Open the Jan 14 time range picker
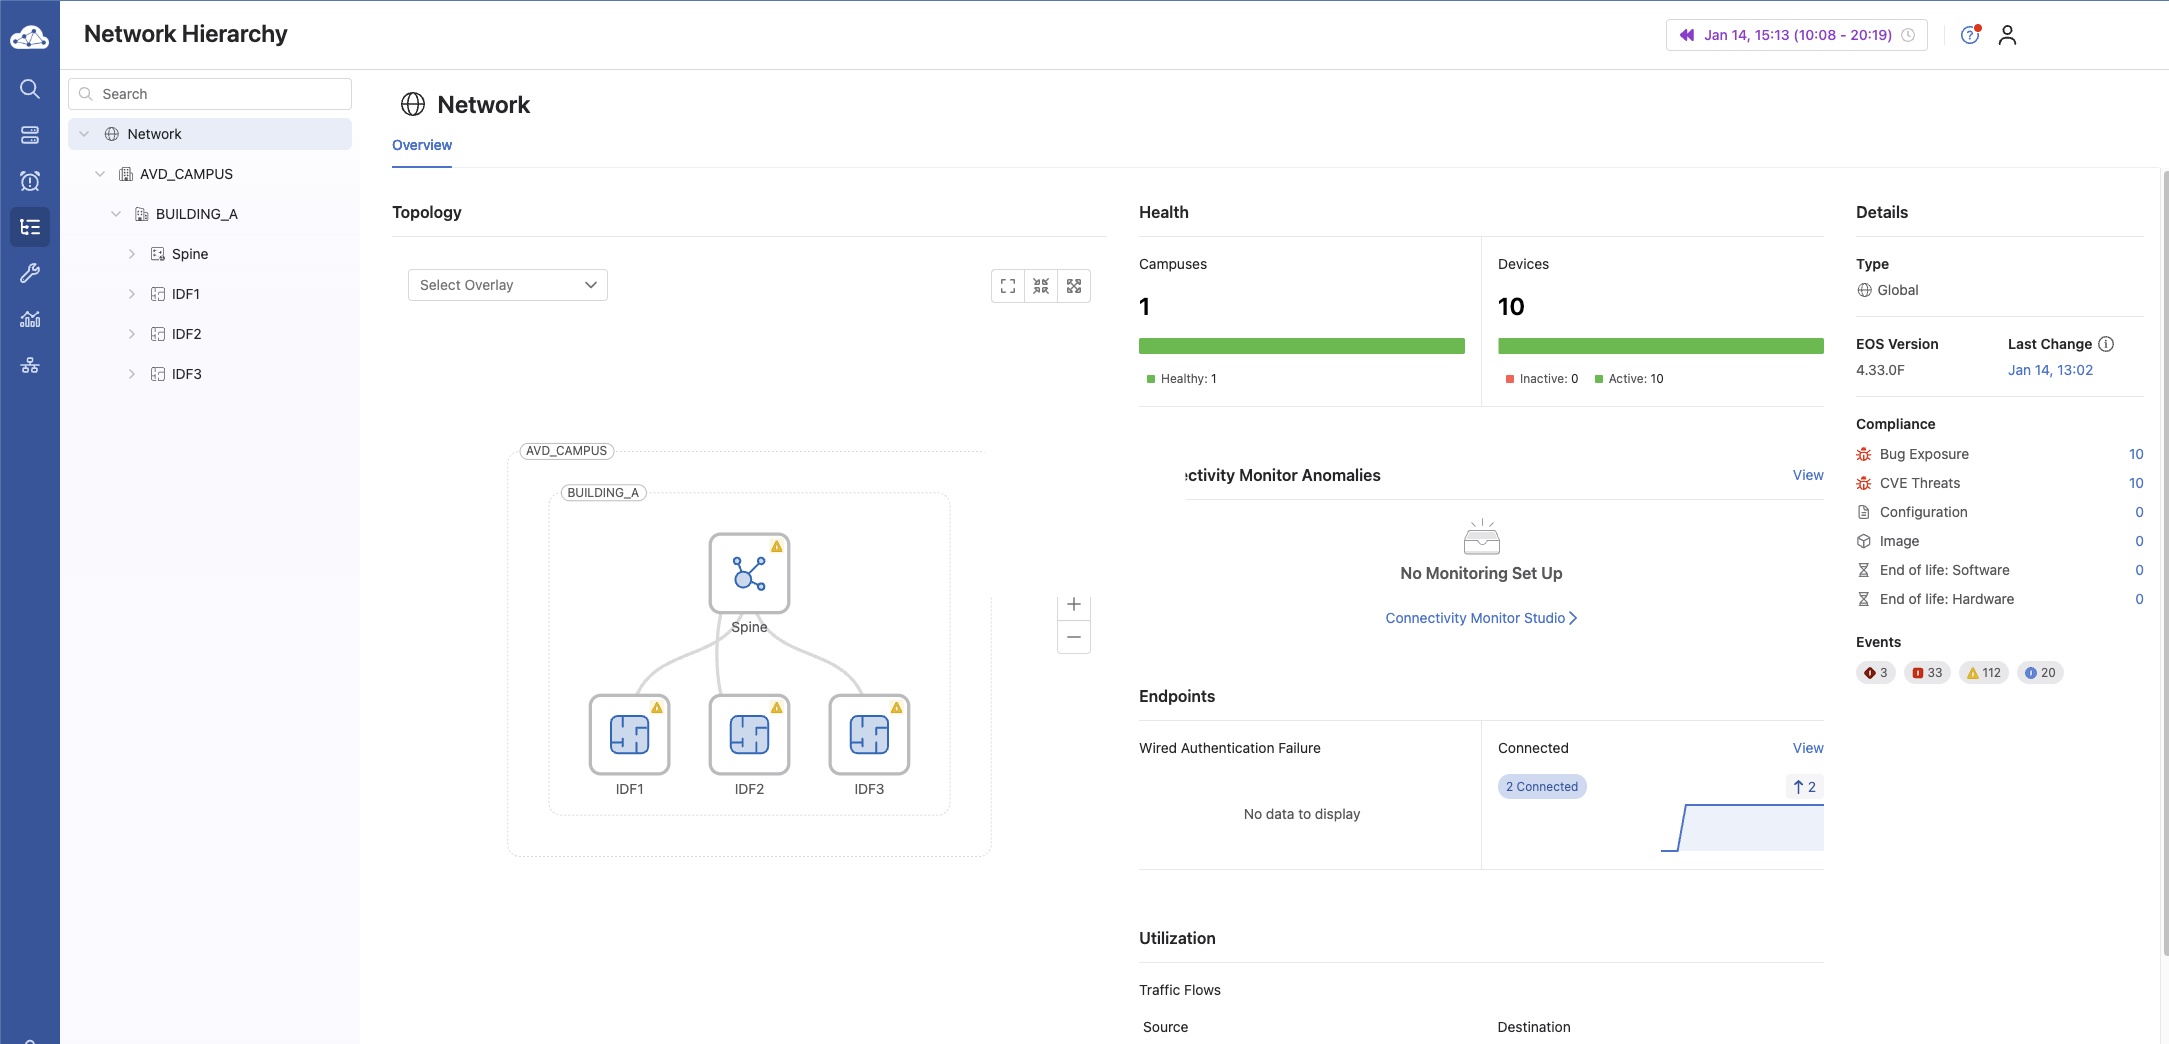 (x=1795, y=34)
